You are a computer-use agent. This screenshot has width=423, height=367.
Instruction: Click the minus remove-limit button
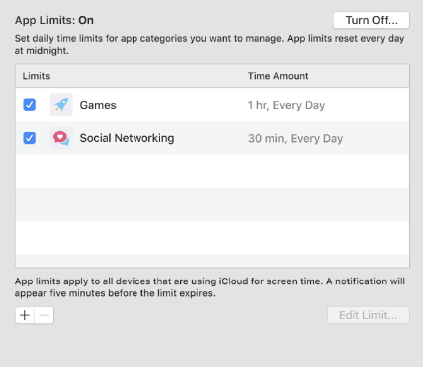[x=44, y=315]
